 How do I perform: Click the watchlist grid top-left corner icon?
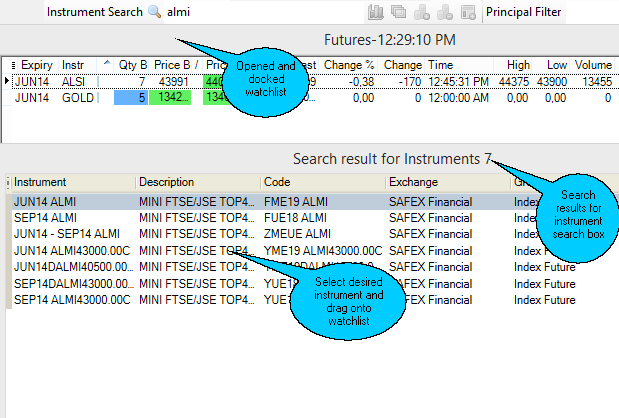pos(7,63)
